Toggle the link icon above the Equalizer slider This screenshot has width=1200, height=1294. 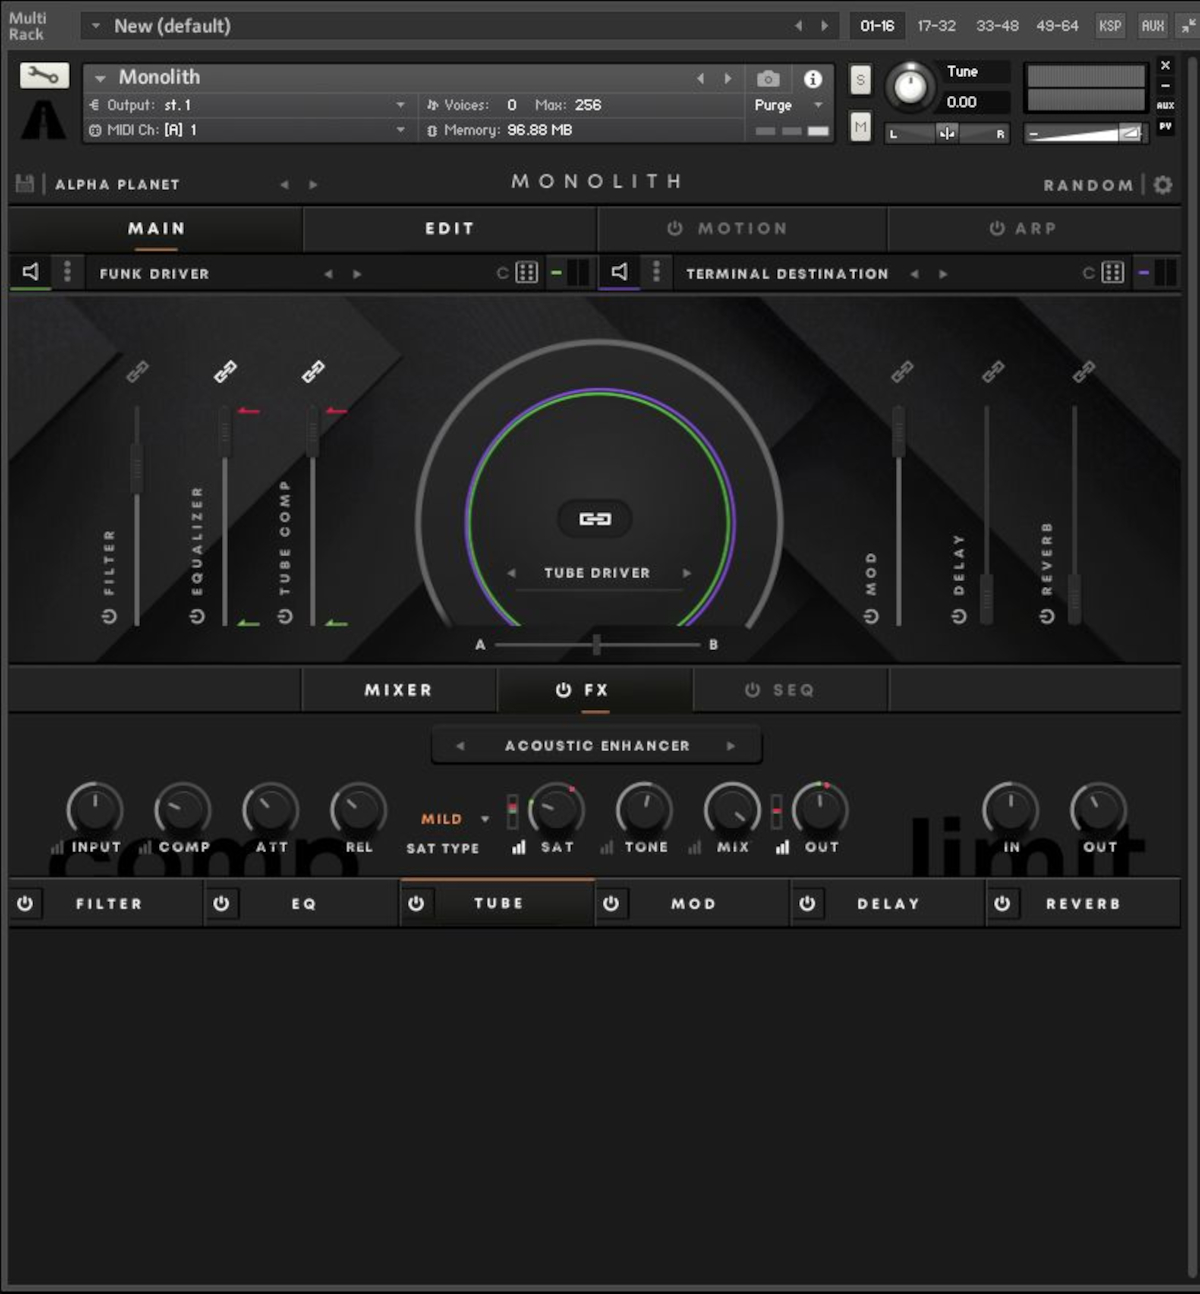pos(226,372)
